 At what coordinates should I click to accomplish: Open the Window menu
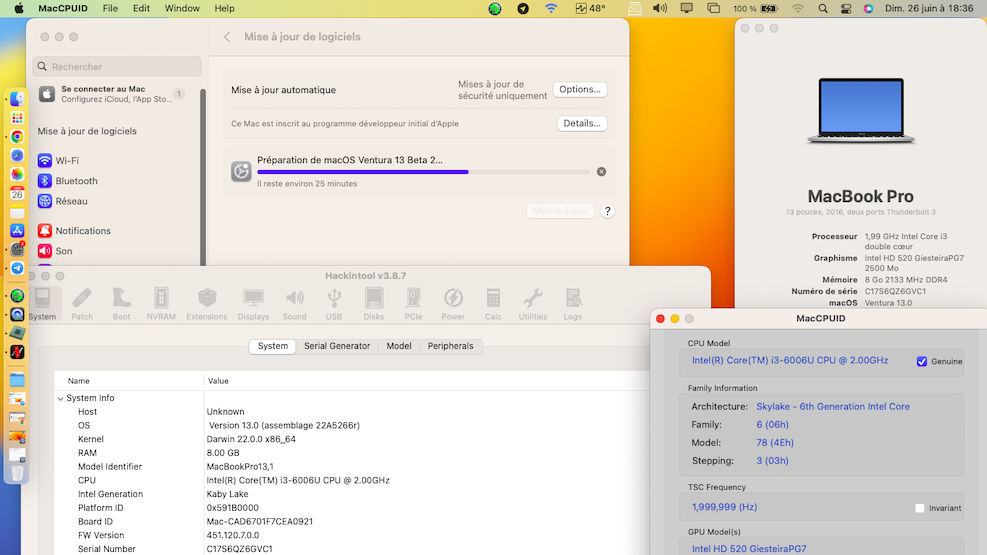(x=182, y=8)
